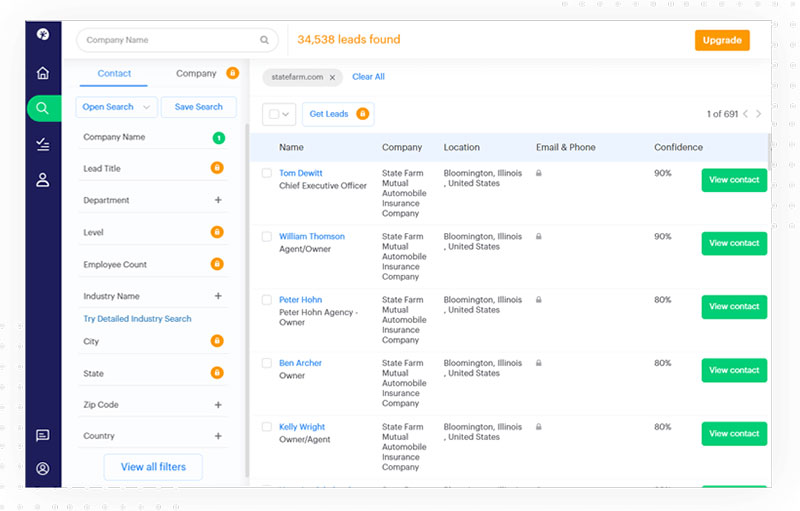Open the chat message icon in sidebar

tap(43, 435)
